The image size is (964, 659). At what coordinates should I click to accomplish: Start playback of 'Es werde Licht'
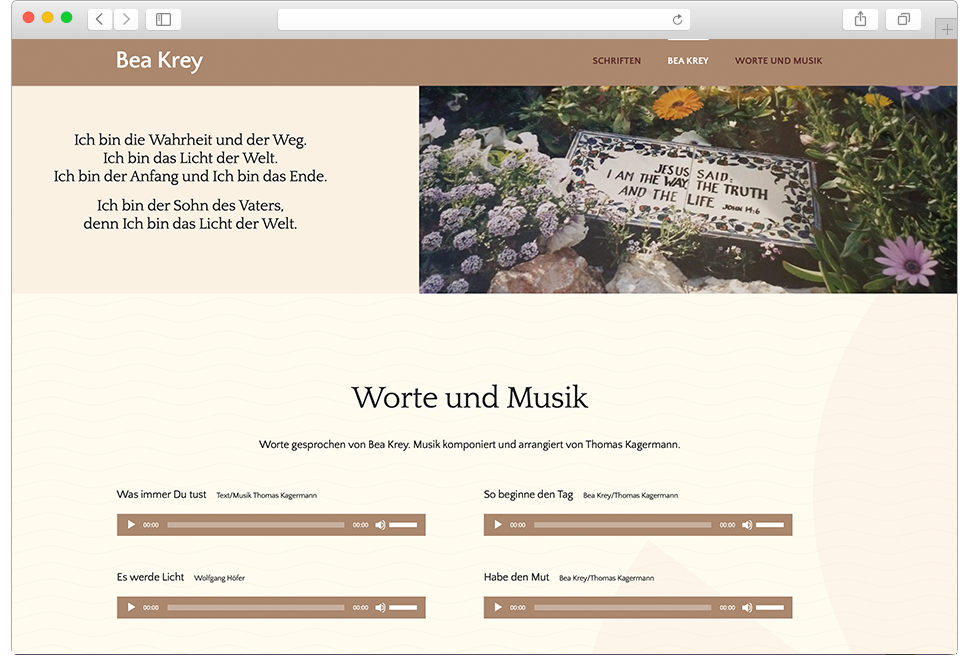(x=131, y=607)
